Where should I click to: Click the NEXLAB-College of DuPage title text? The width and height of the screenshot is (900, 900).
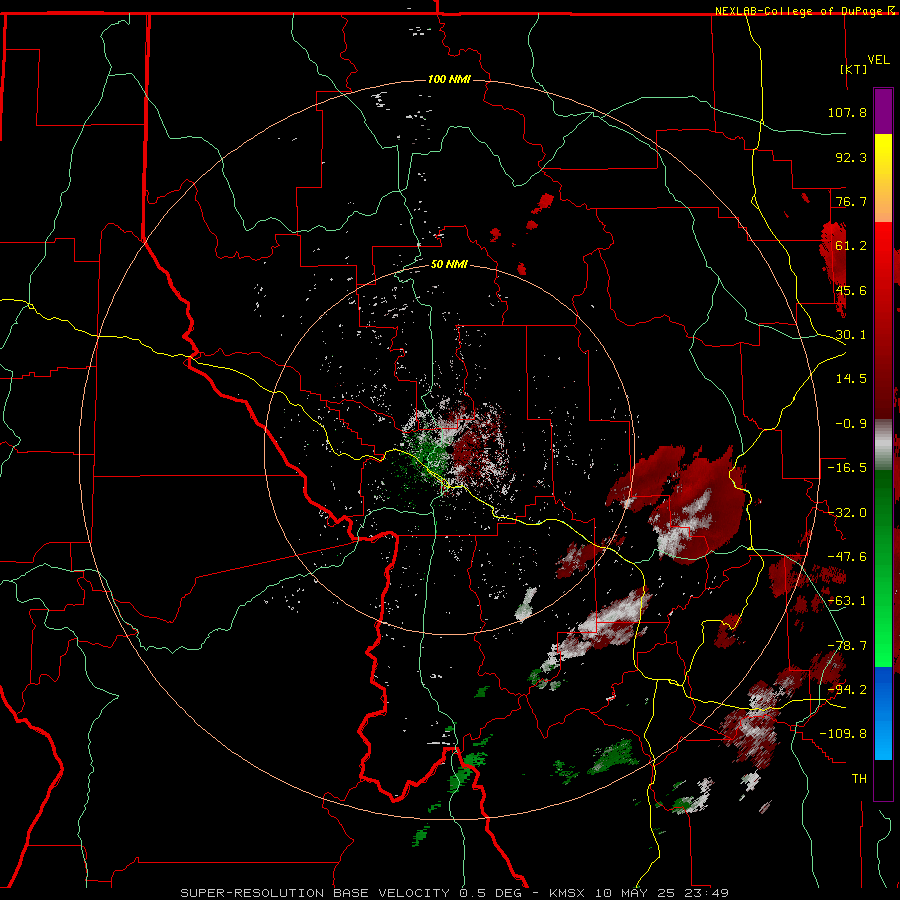(x=800, y=11)
